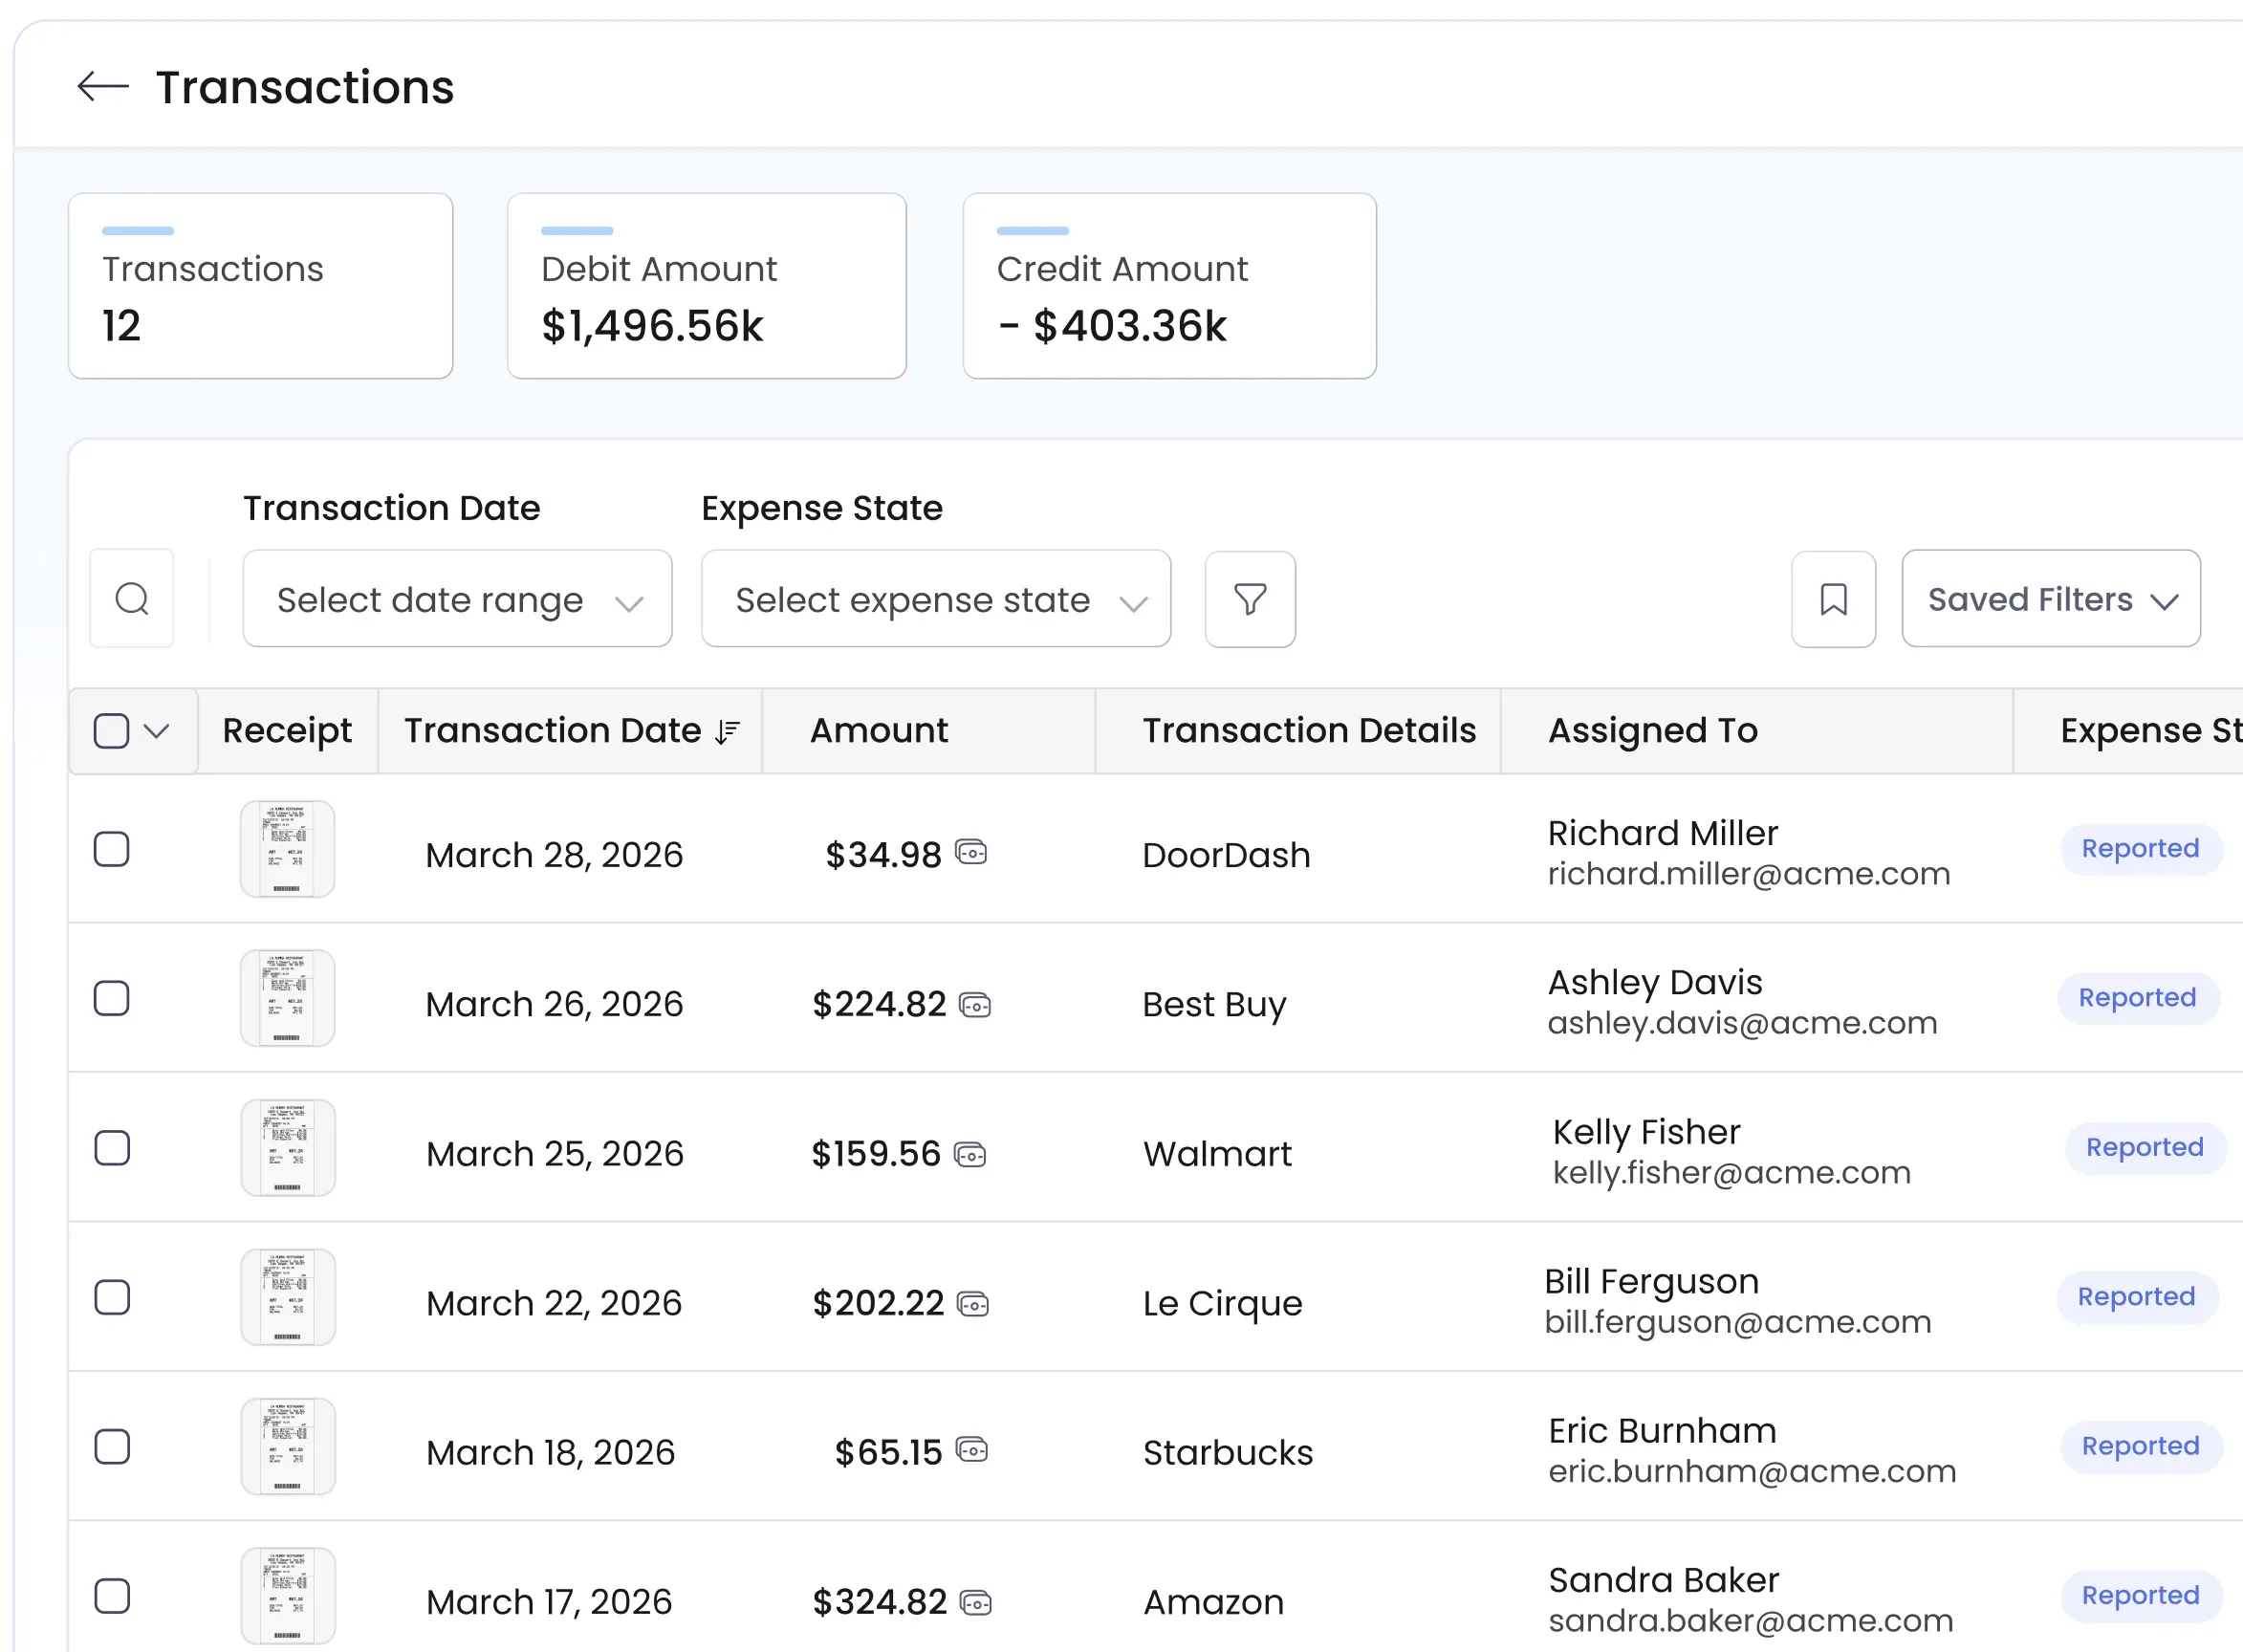Select the checkbox for the DoorDash transaction
Image resolution: width=2243 pixels, height=1652 pixels.
[112, 849]
